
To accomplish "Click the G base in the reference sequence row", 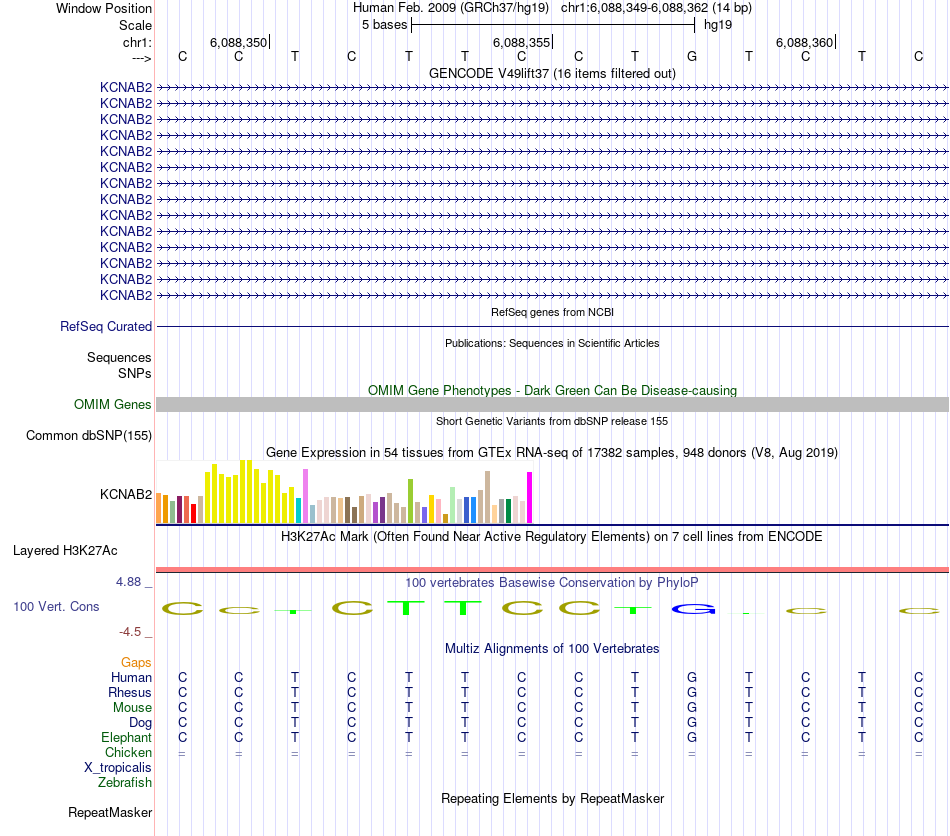I will point(692,56).
